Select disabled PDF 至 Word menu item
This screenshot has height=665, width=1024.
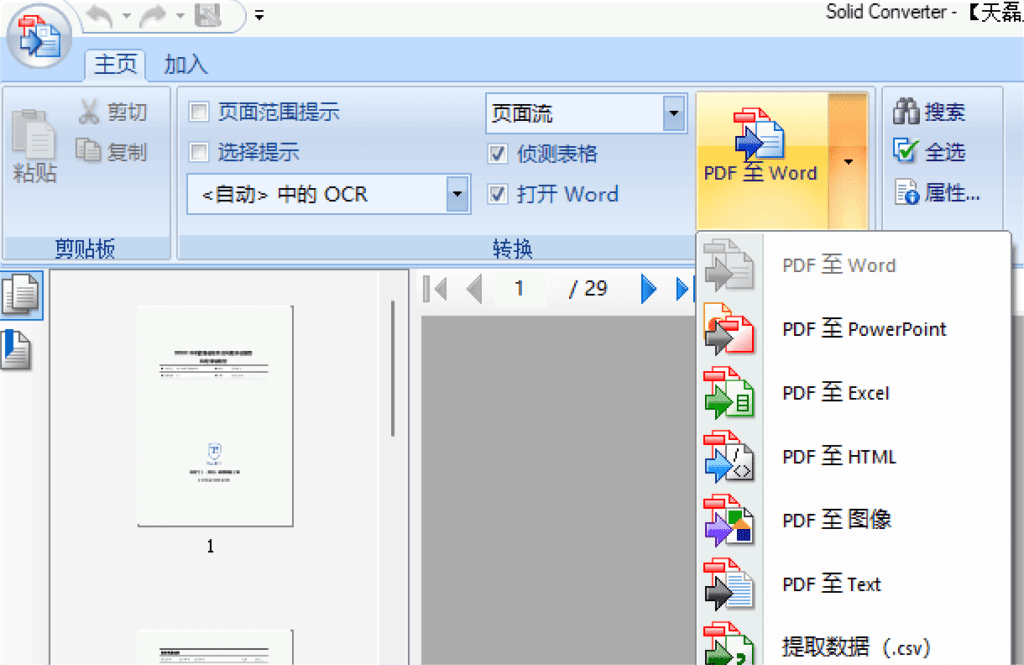click(854, 265)
